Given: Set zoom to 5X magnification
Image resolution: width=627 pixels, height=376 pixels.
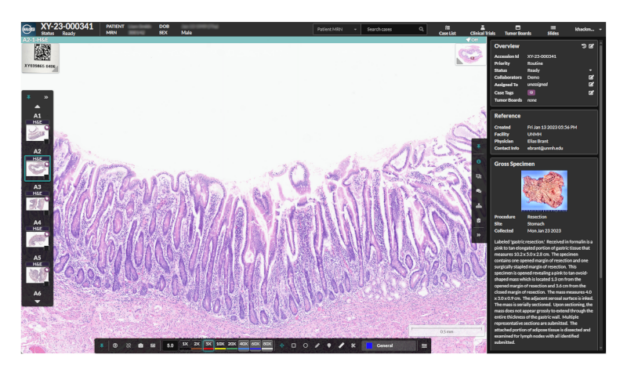Looking at the screenshot, I should [x=208, y=345].
